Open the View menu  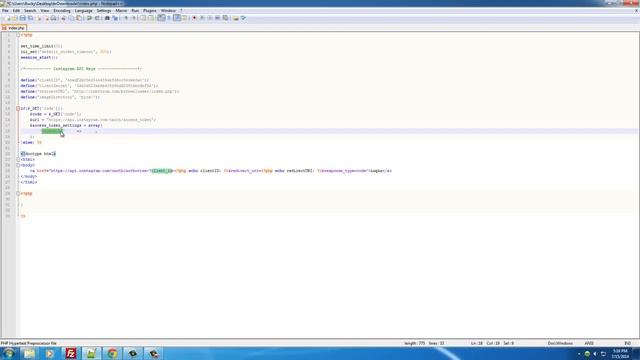44,11
